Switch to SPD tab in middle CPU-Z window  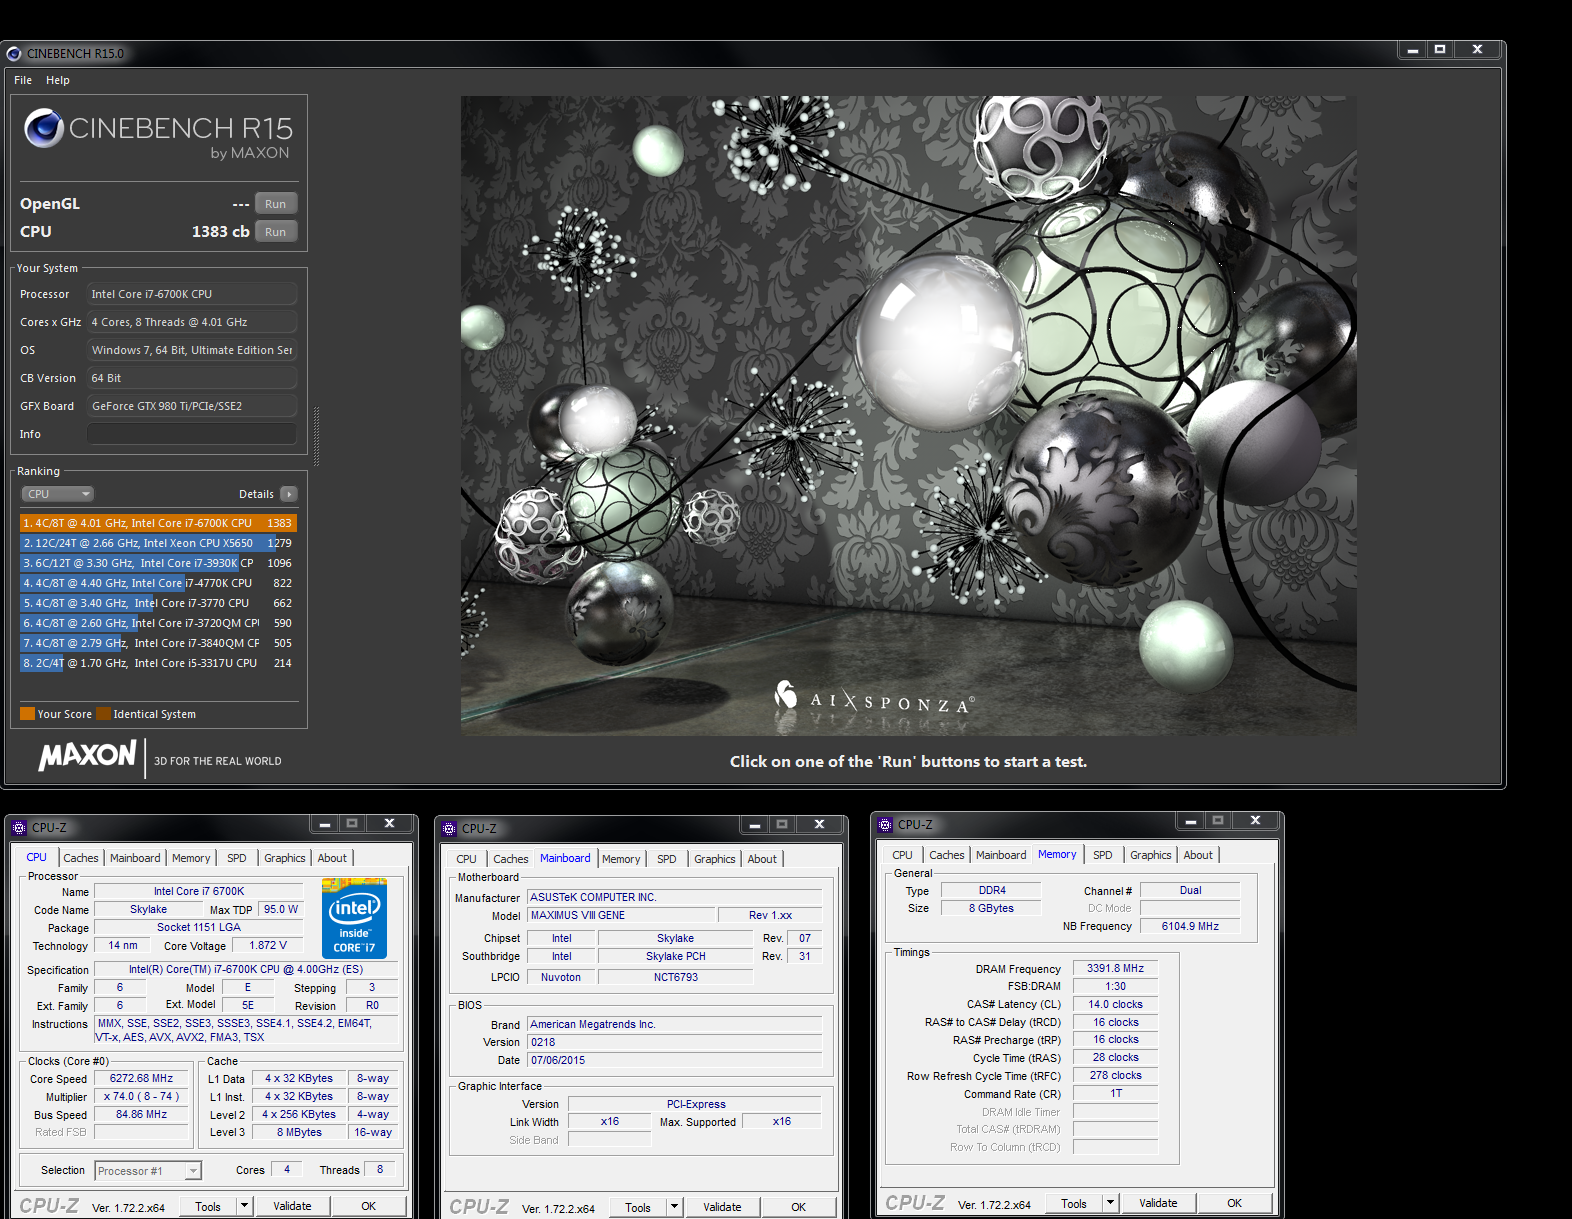(667, 859)
